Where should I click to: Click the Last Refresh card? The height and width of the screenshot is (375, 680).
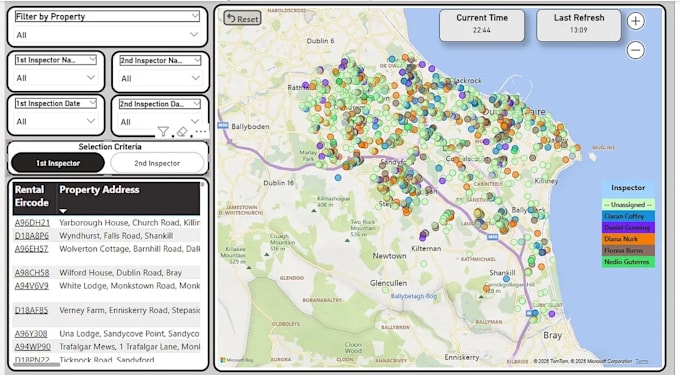pyautogui.click(x=579, y=25)
